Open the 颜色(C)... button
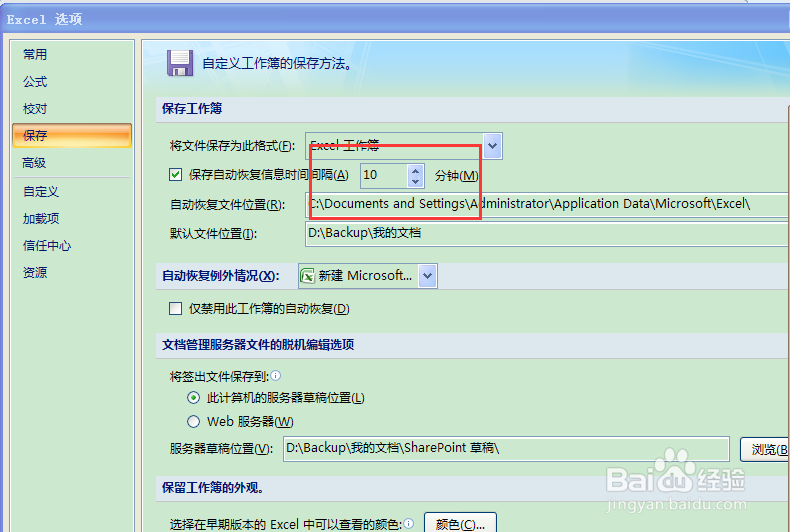Screen dimensions: 790x532 460,524
